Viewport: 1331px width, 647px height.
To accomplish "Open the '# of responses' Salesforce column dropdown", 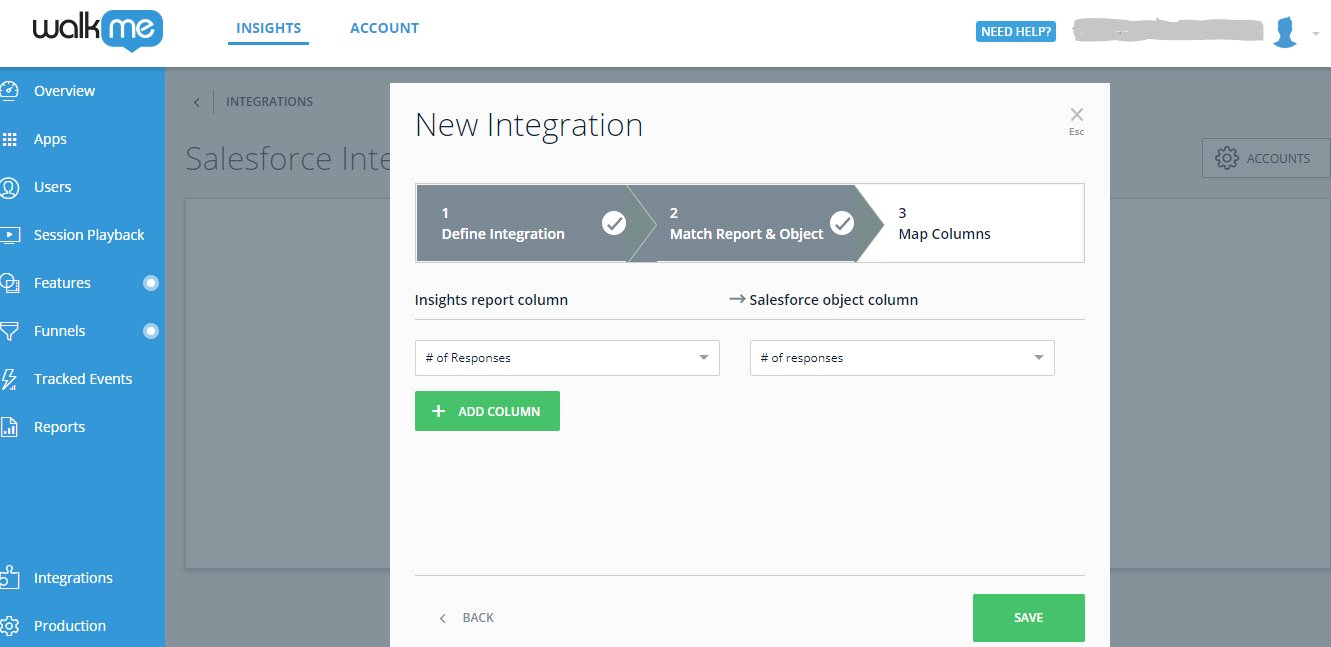I will coord(902,358).
